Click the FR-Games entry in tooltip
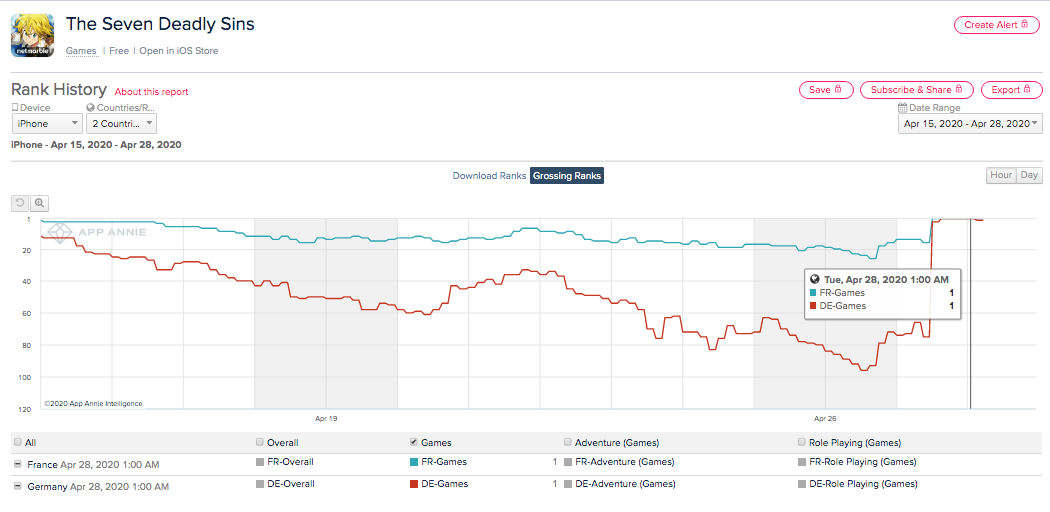The image size is (1050, 512). coord(842,292)
